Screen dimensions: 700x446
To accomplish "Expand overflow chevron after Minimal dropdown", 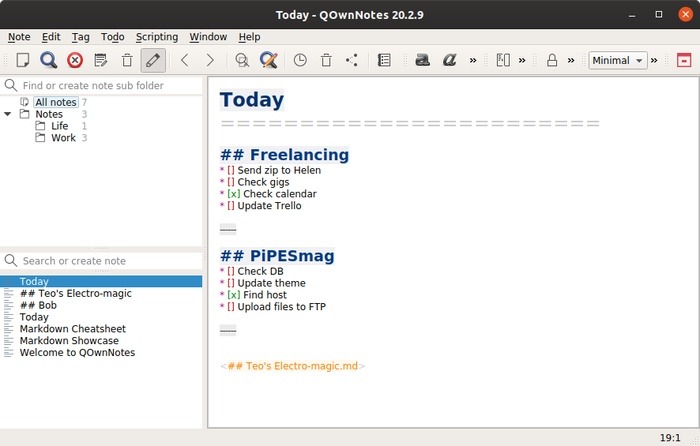I will tap(654, 60).
